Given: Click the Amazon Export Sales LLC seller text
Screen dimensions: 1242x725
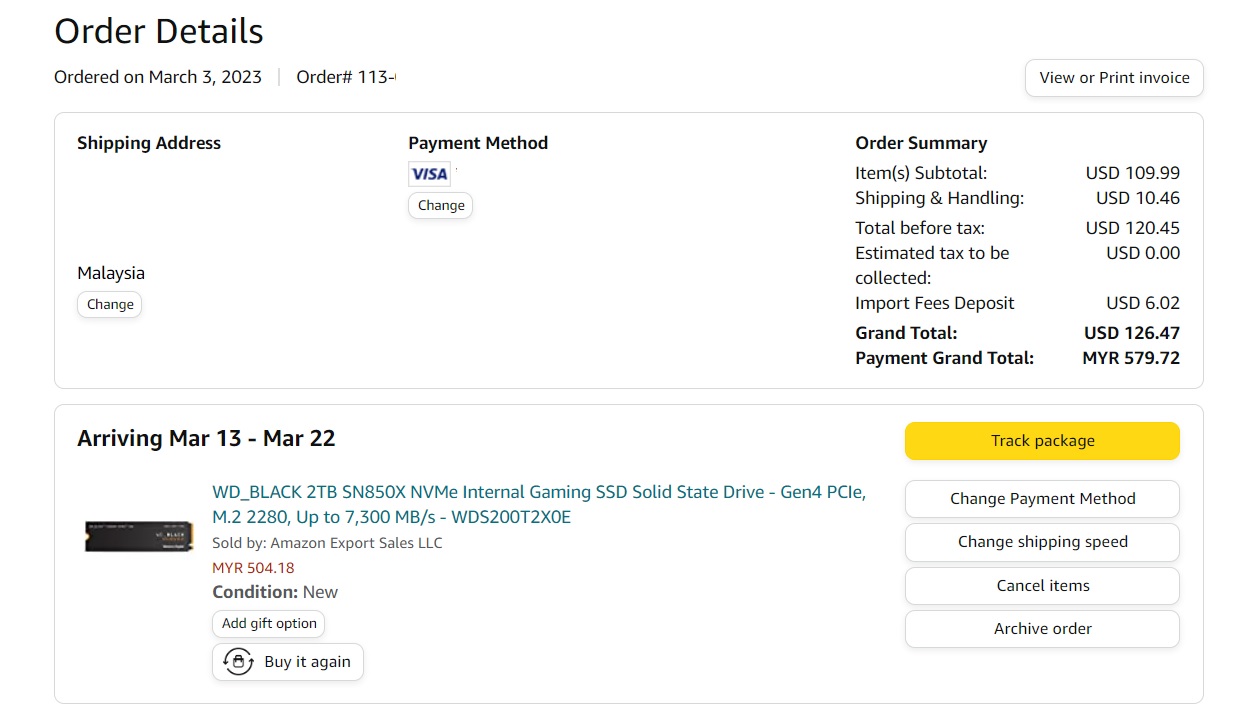Looking at the screenshot, I should click(356, 543).
